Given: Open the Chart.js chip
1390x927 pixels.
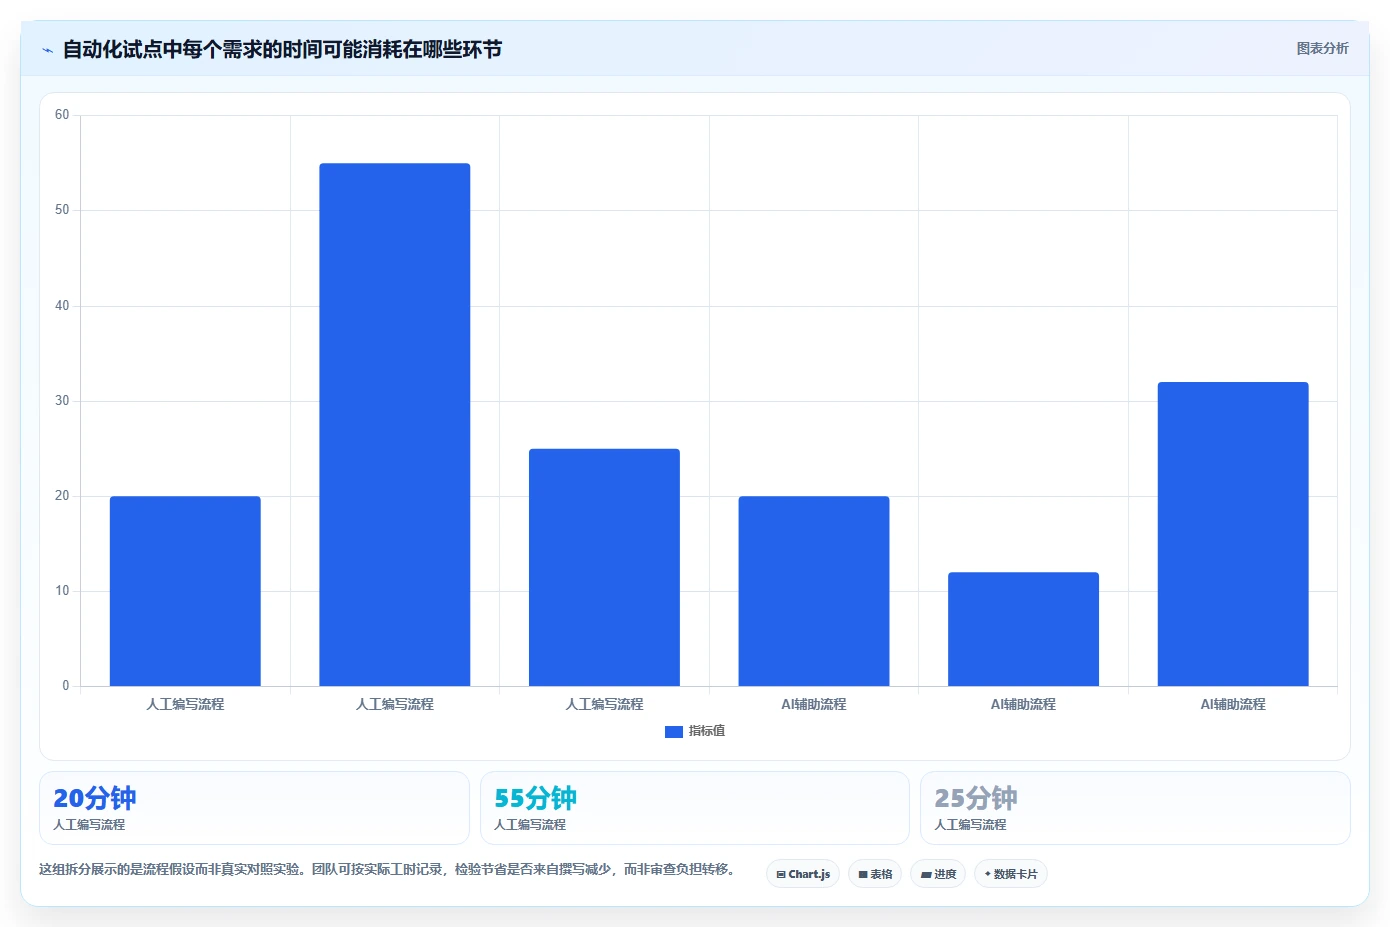Looking at the screenshot, I should (803, 874).
